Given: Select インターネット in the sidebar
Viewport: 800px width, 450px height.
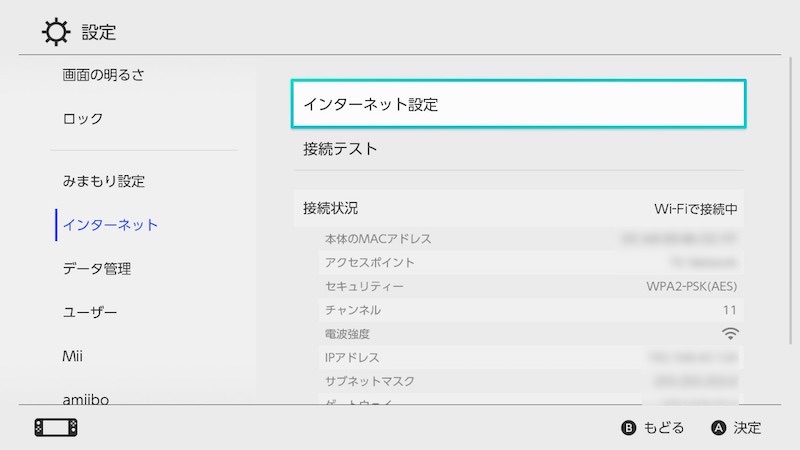Looking at the screenshot, I should [110, 225].
